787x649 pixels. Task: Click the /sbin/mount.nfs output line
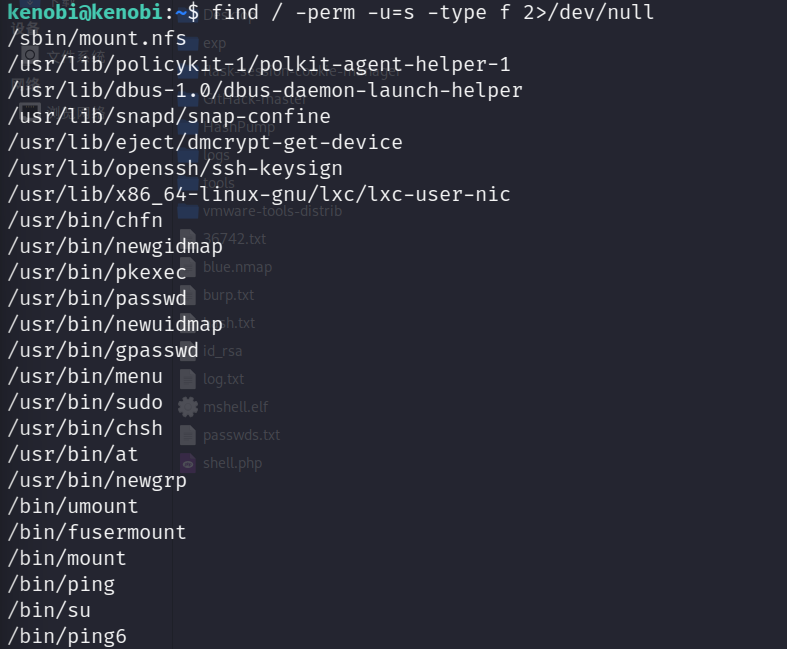coord(97,38)
